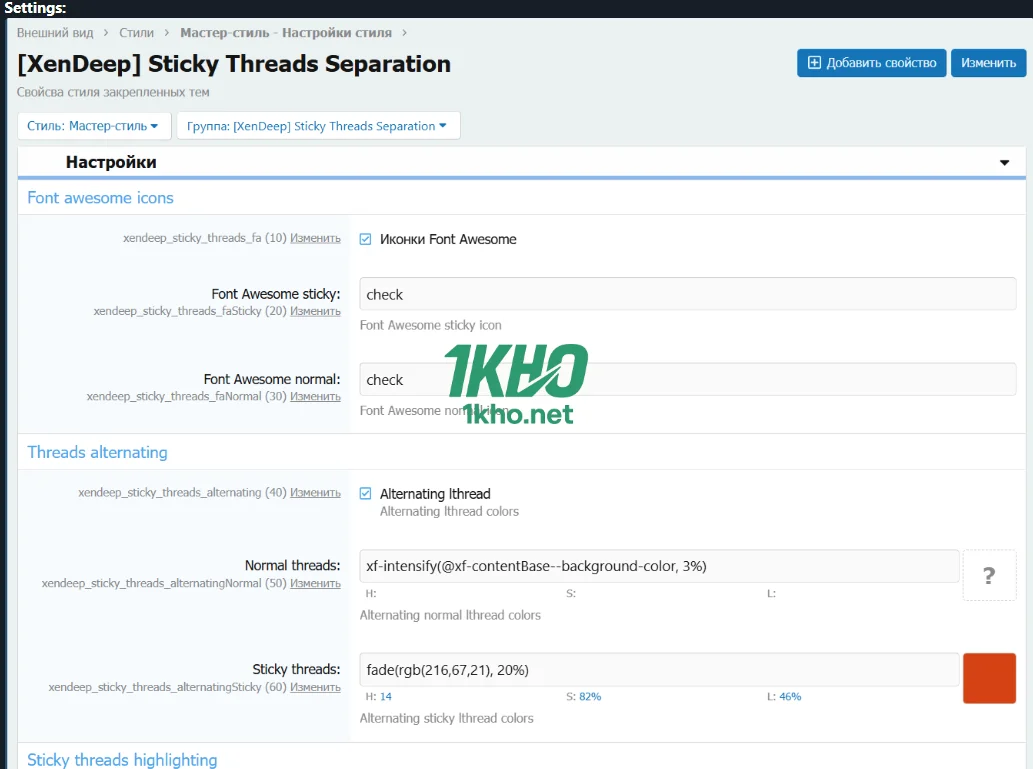Toggle the Alternating lthread checkbox
The height and width of the screenshot is (769, 1033).
click(x=366, y=494)
